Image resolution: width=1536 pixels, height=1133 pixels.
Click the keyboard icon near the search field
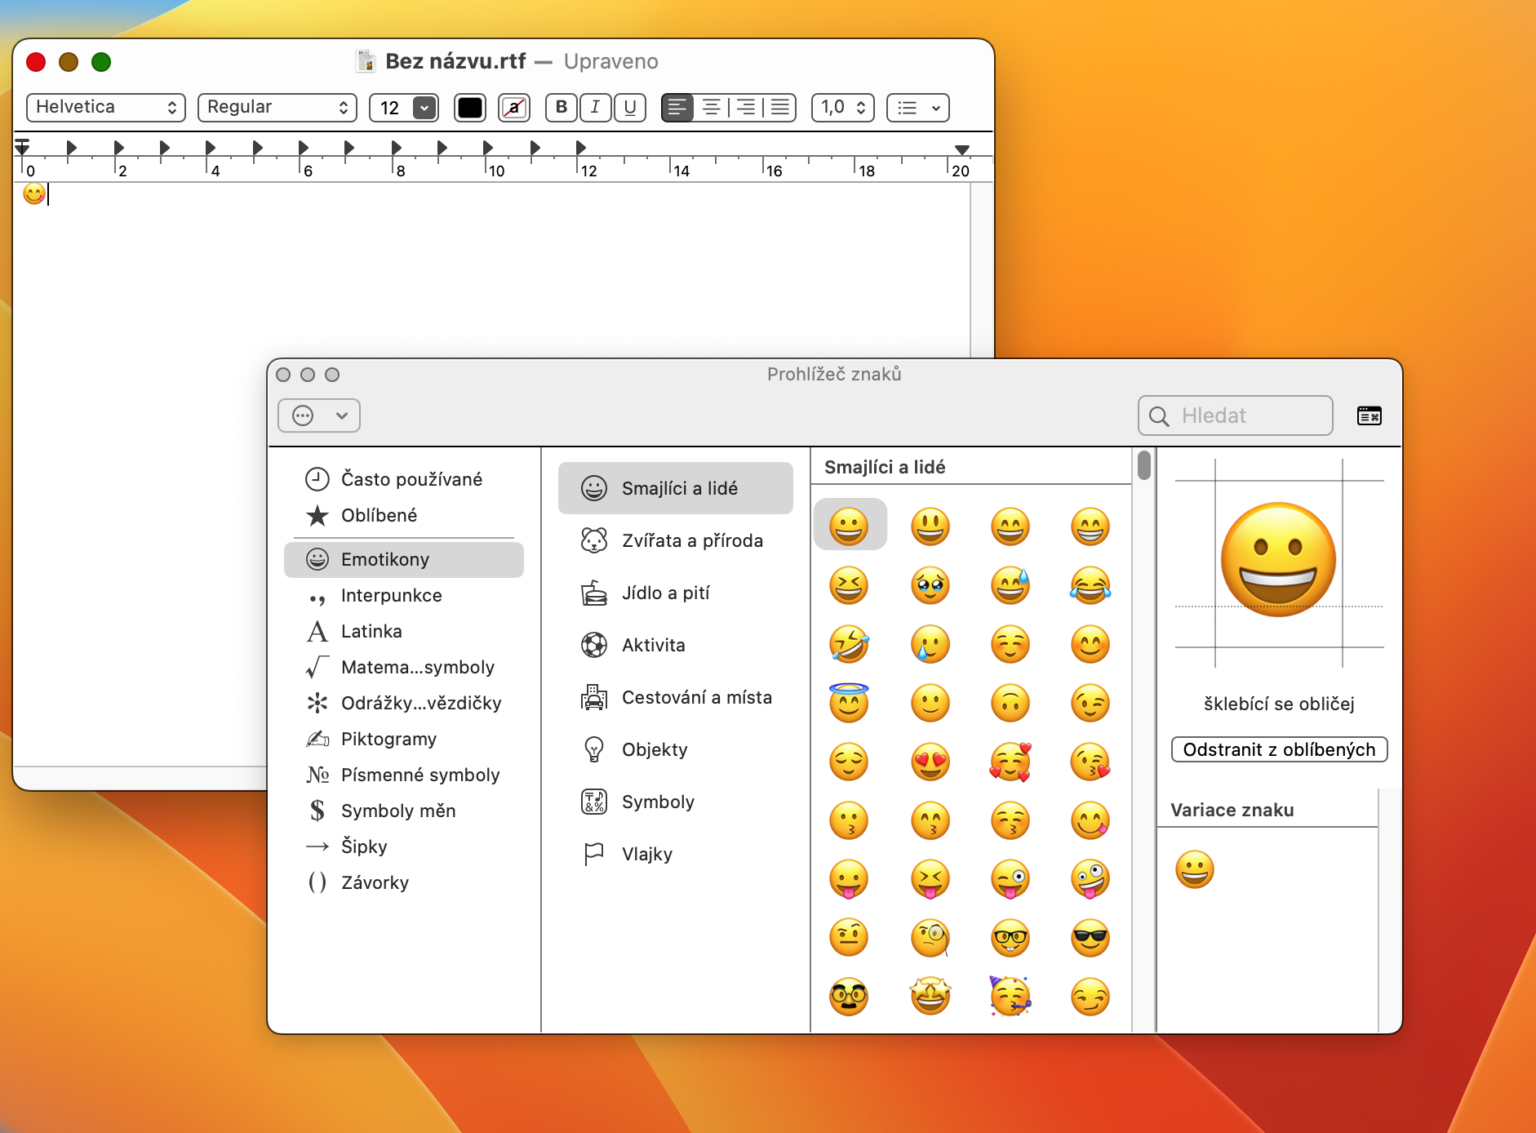[x=1369, y=415]
